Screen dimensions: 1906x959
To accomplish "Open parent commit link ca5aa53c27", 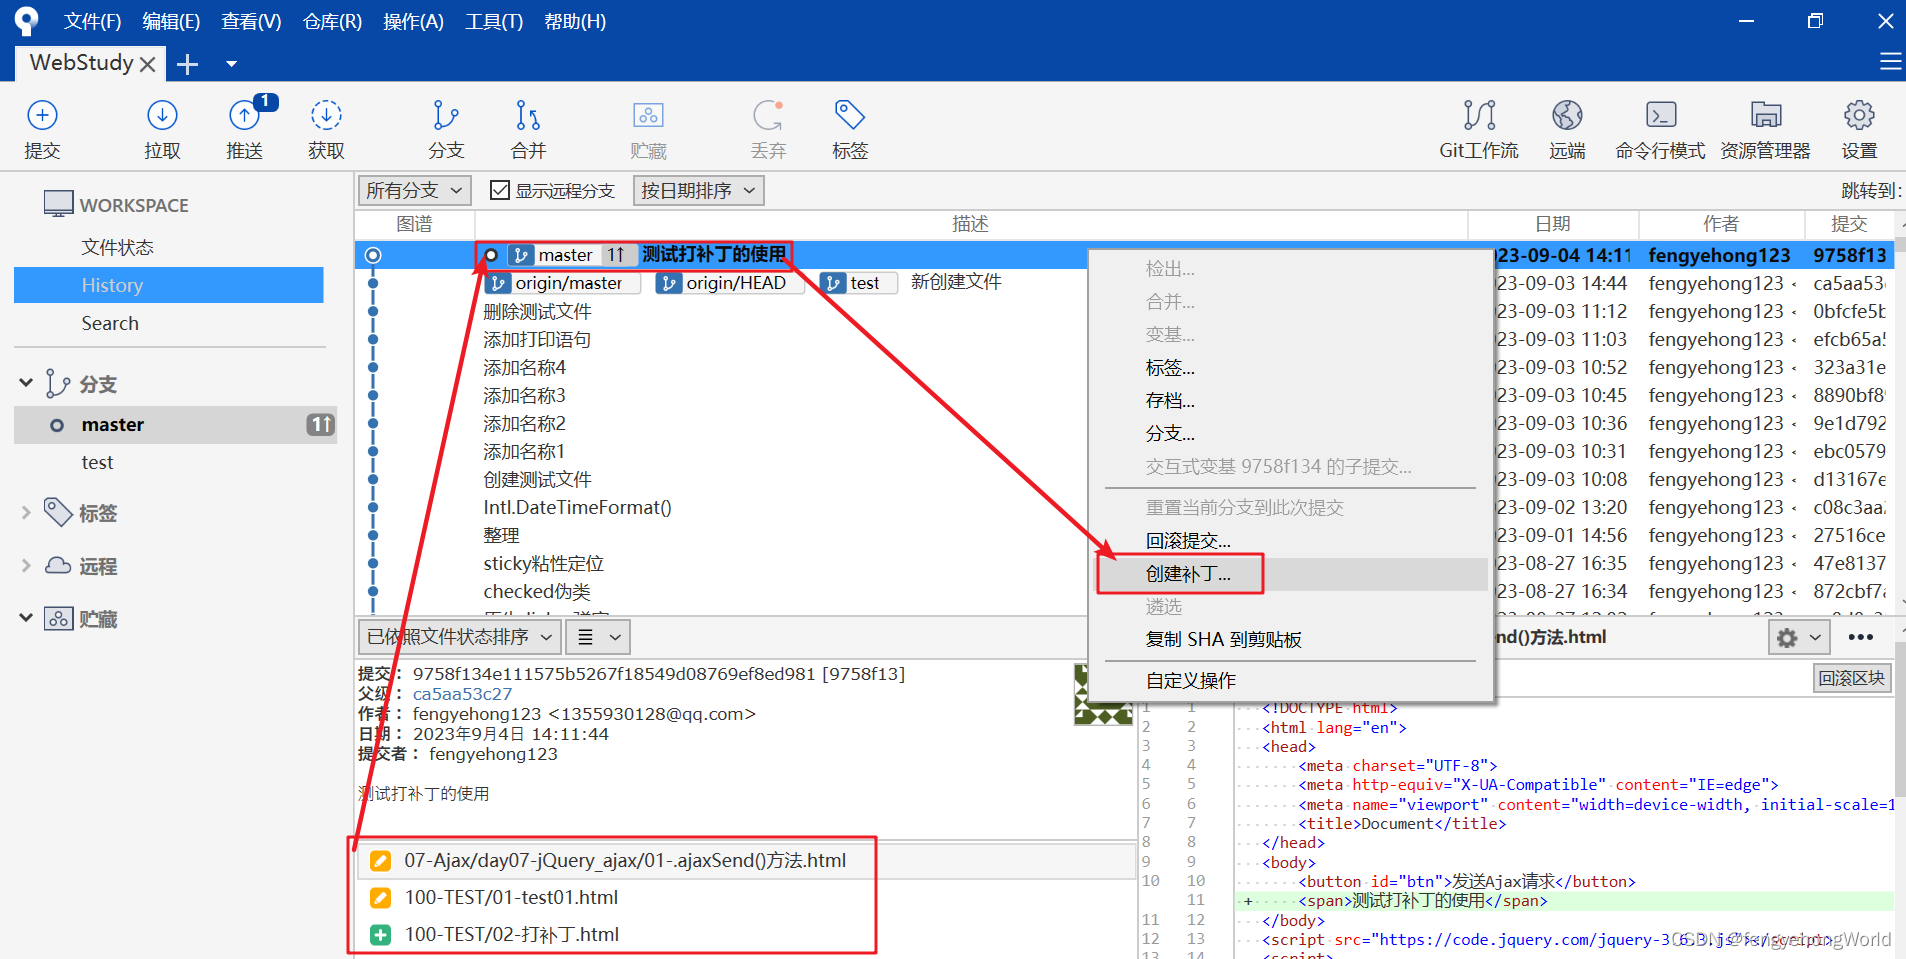I will pyautogui.click(x=462, y=694).
